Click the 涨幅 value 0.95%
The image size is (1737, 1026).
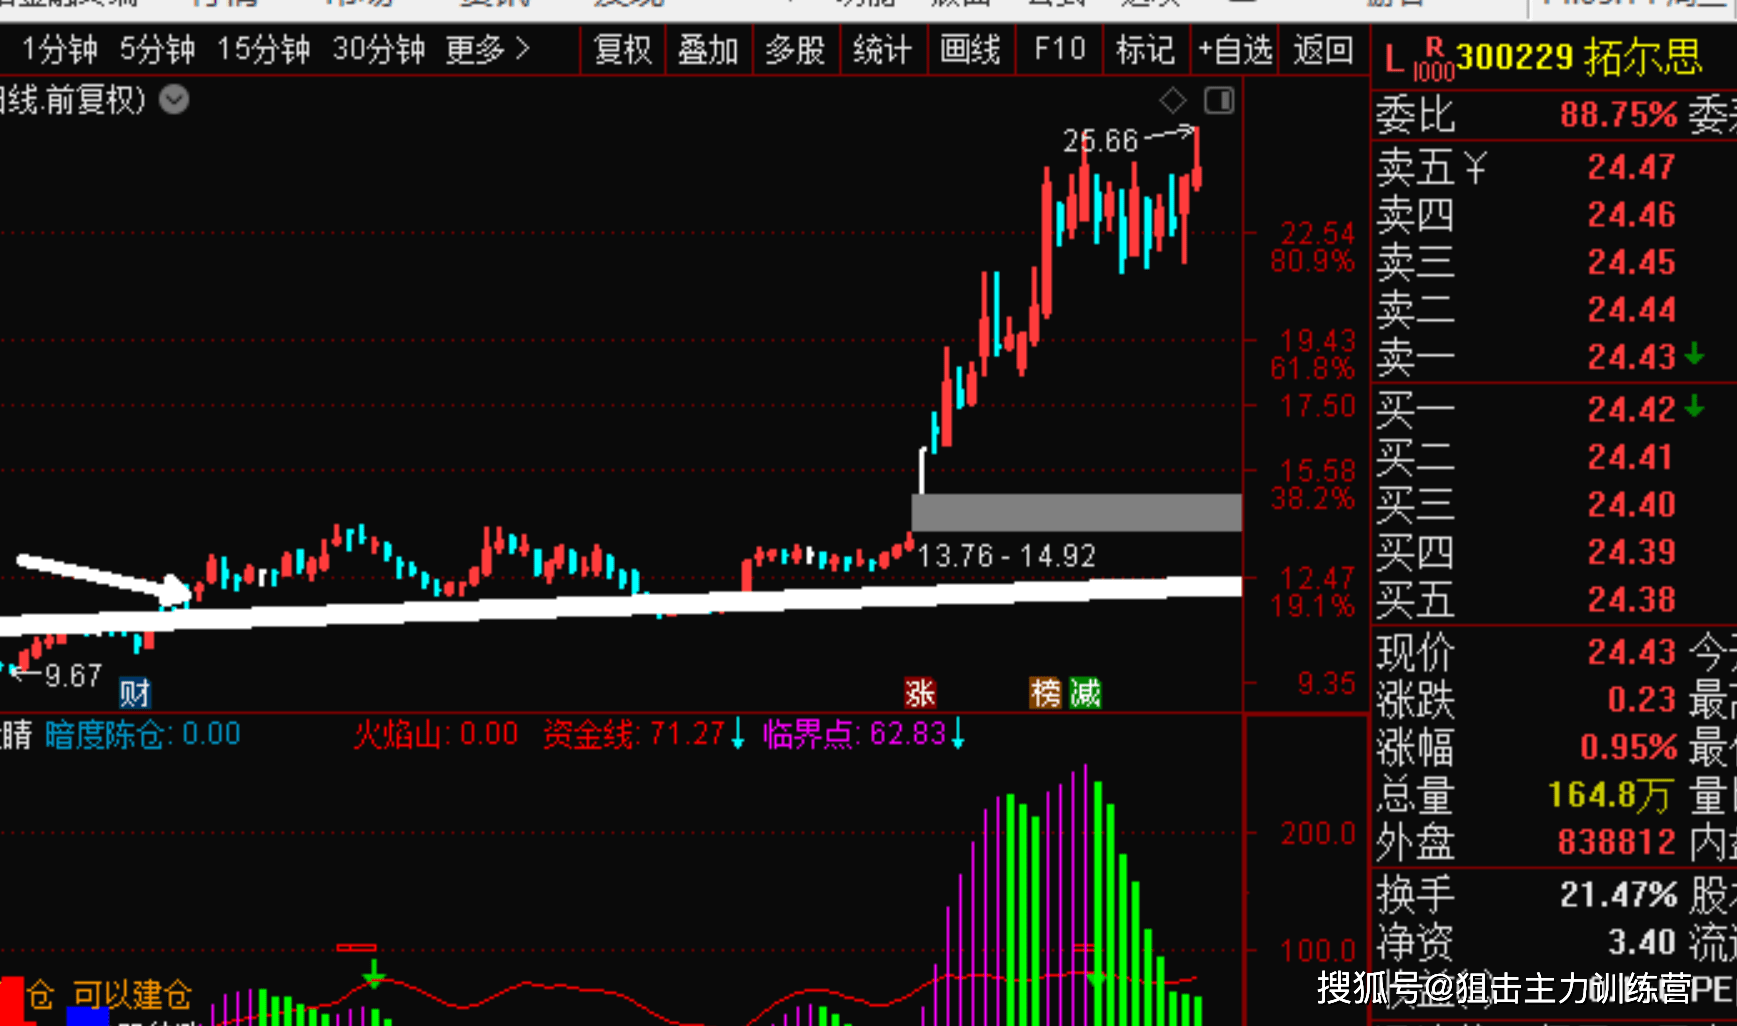coord(1628,747)
